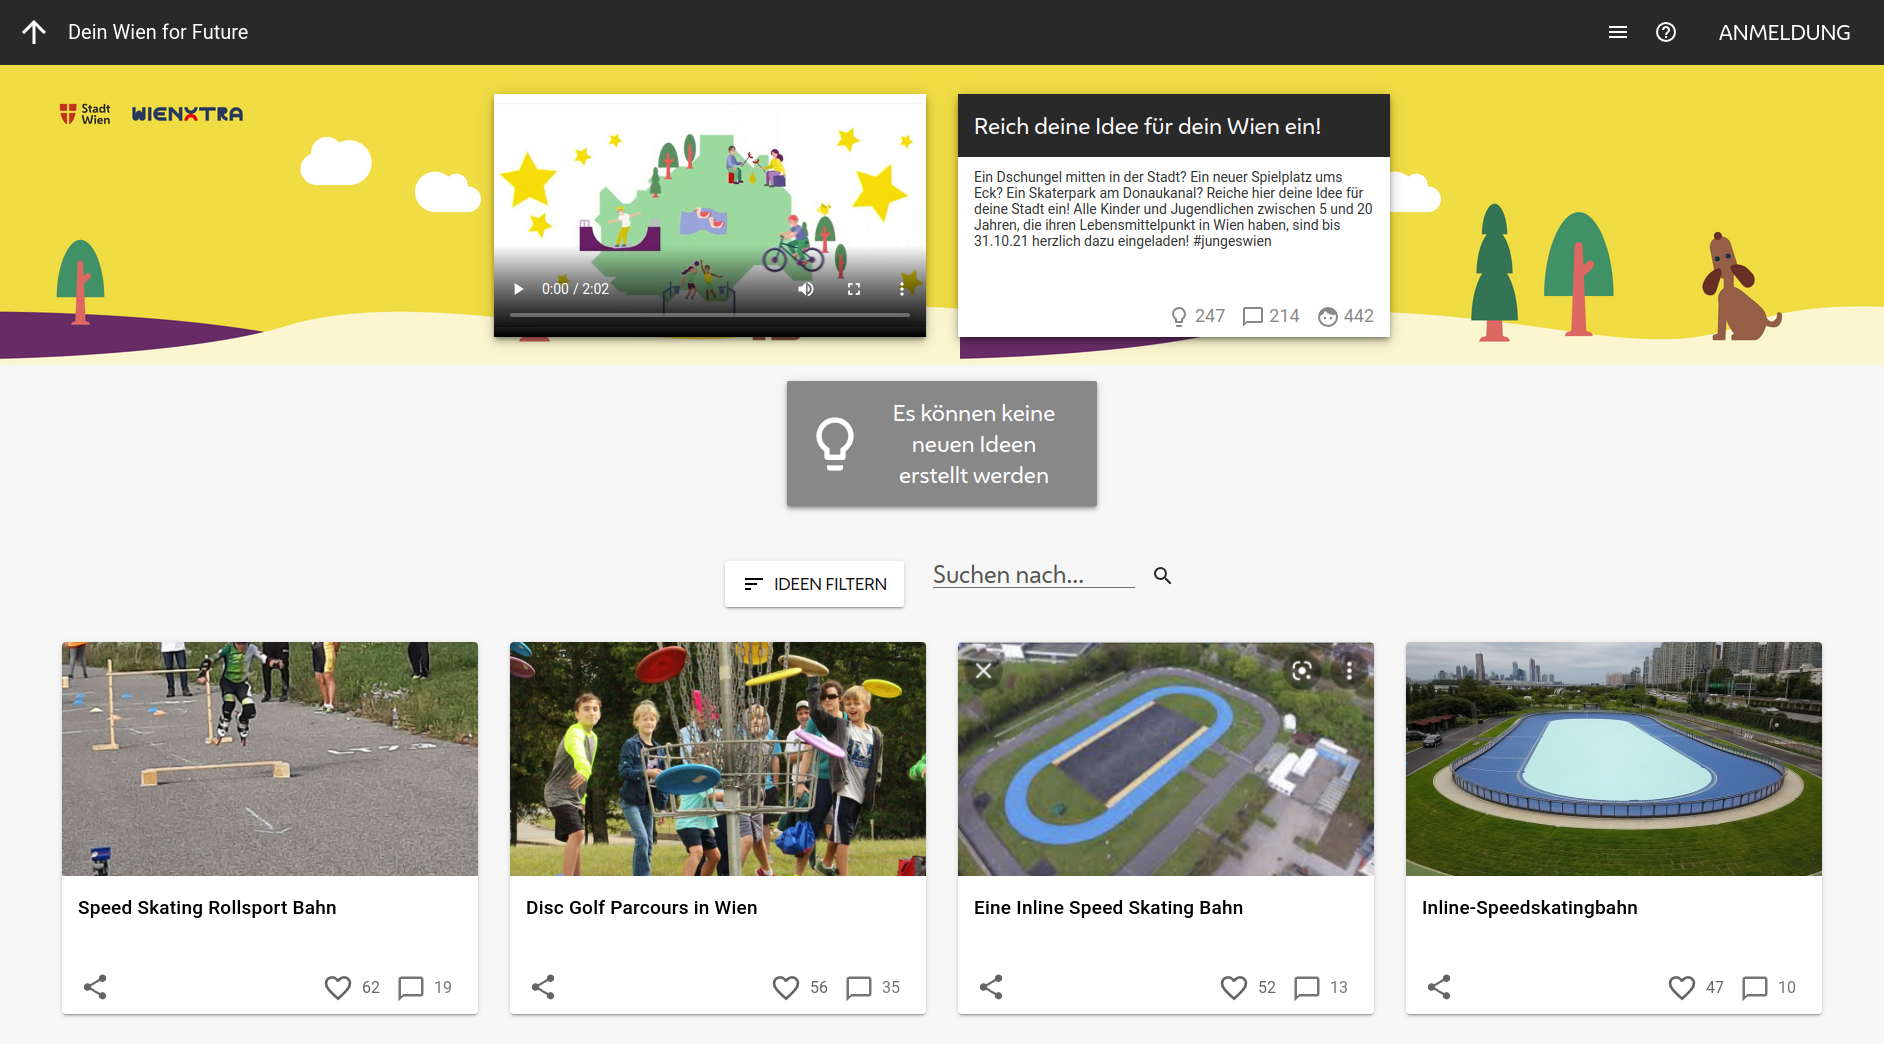The height and width of the screenshot is (1044, 1884).
Task: Share the Eine Inline Speed Skating Bahn idea
Action: tap(991, 987)
